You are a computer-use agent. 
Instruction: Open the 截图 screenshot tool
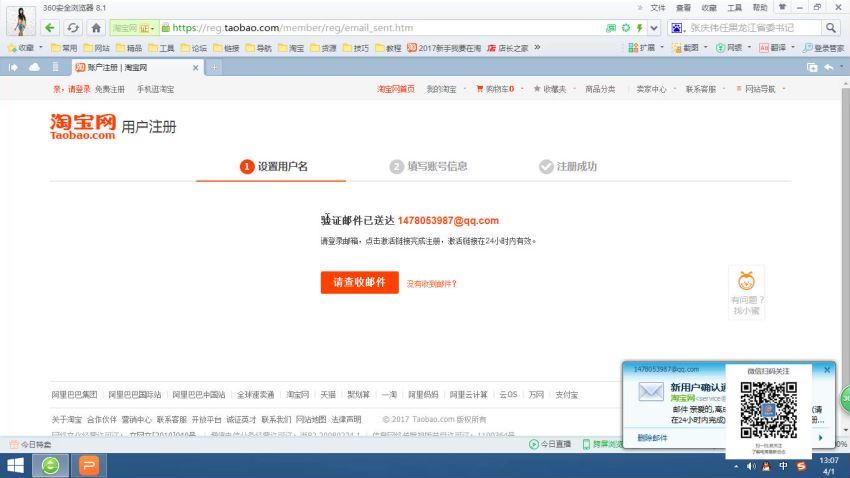[x=690, y=48]
